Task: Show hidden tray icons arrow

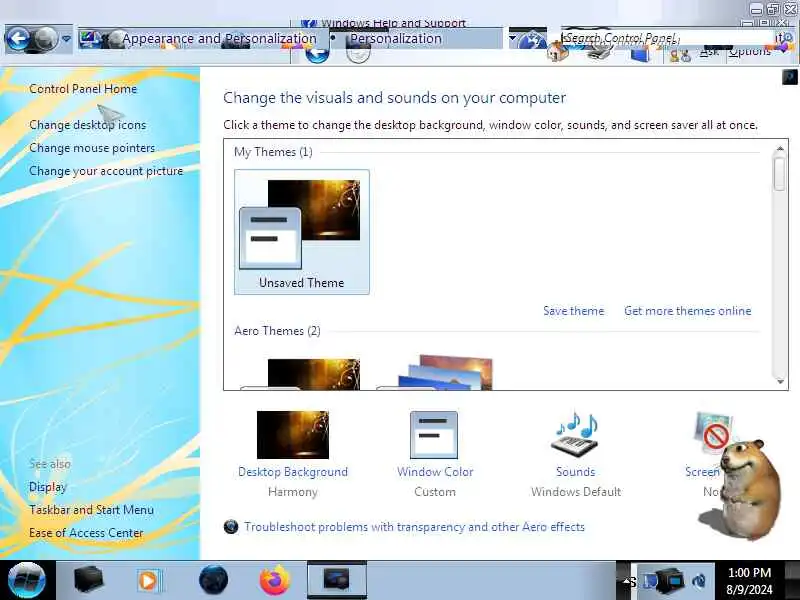Action: (x=625, y=581)
